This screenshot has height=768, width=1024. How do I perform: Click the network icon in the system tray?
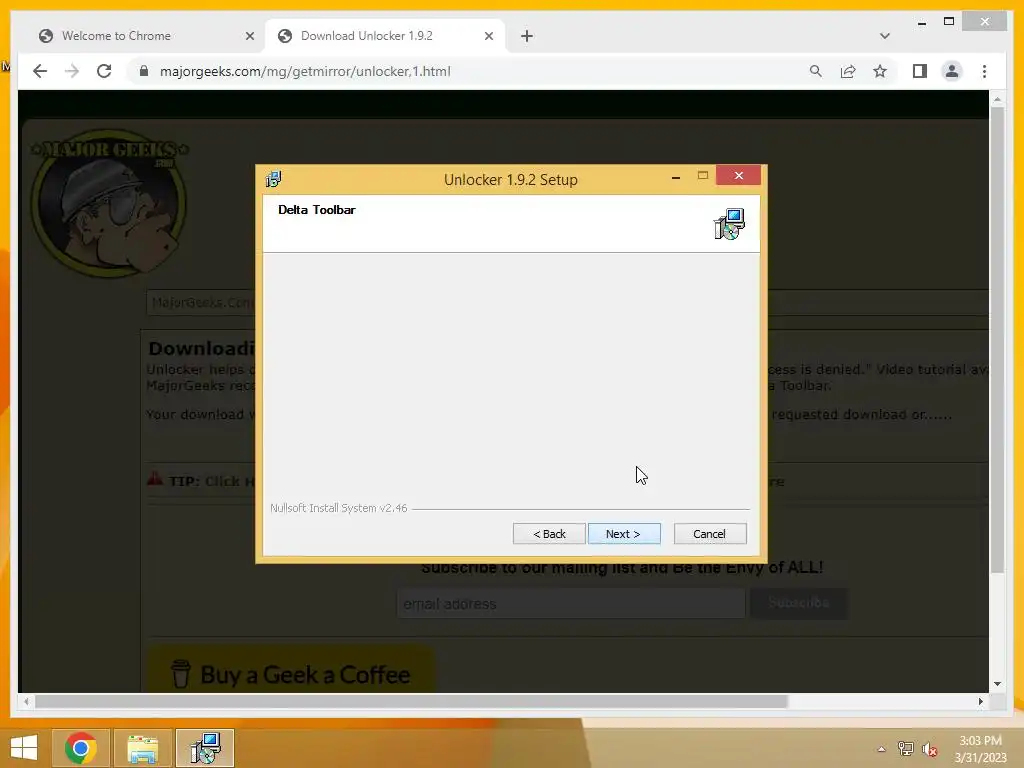pyautogui.click(x=906, y=749)
